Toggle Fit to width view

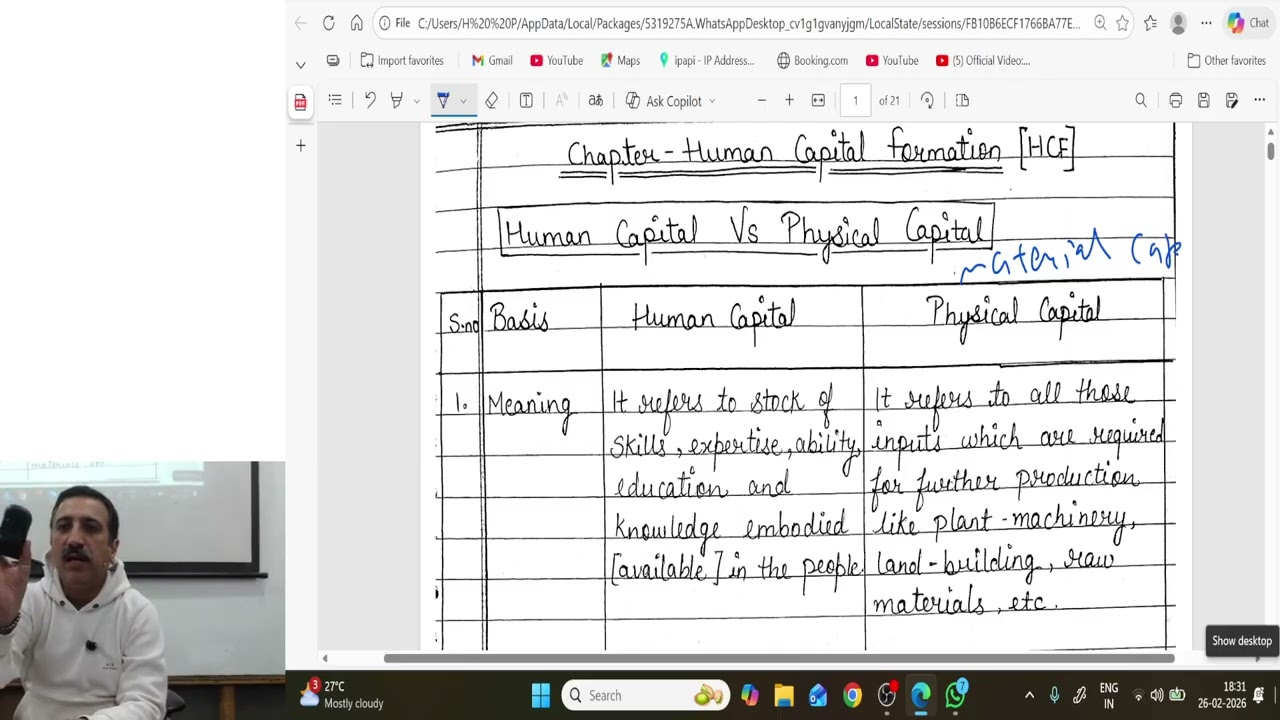coord(818,100)
